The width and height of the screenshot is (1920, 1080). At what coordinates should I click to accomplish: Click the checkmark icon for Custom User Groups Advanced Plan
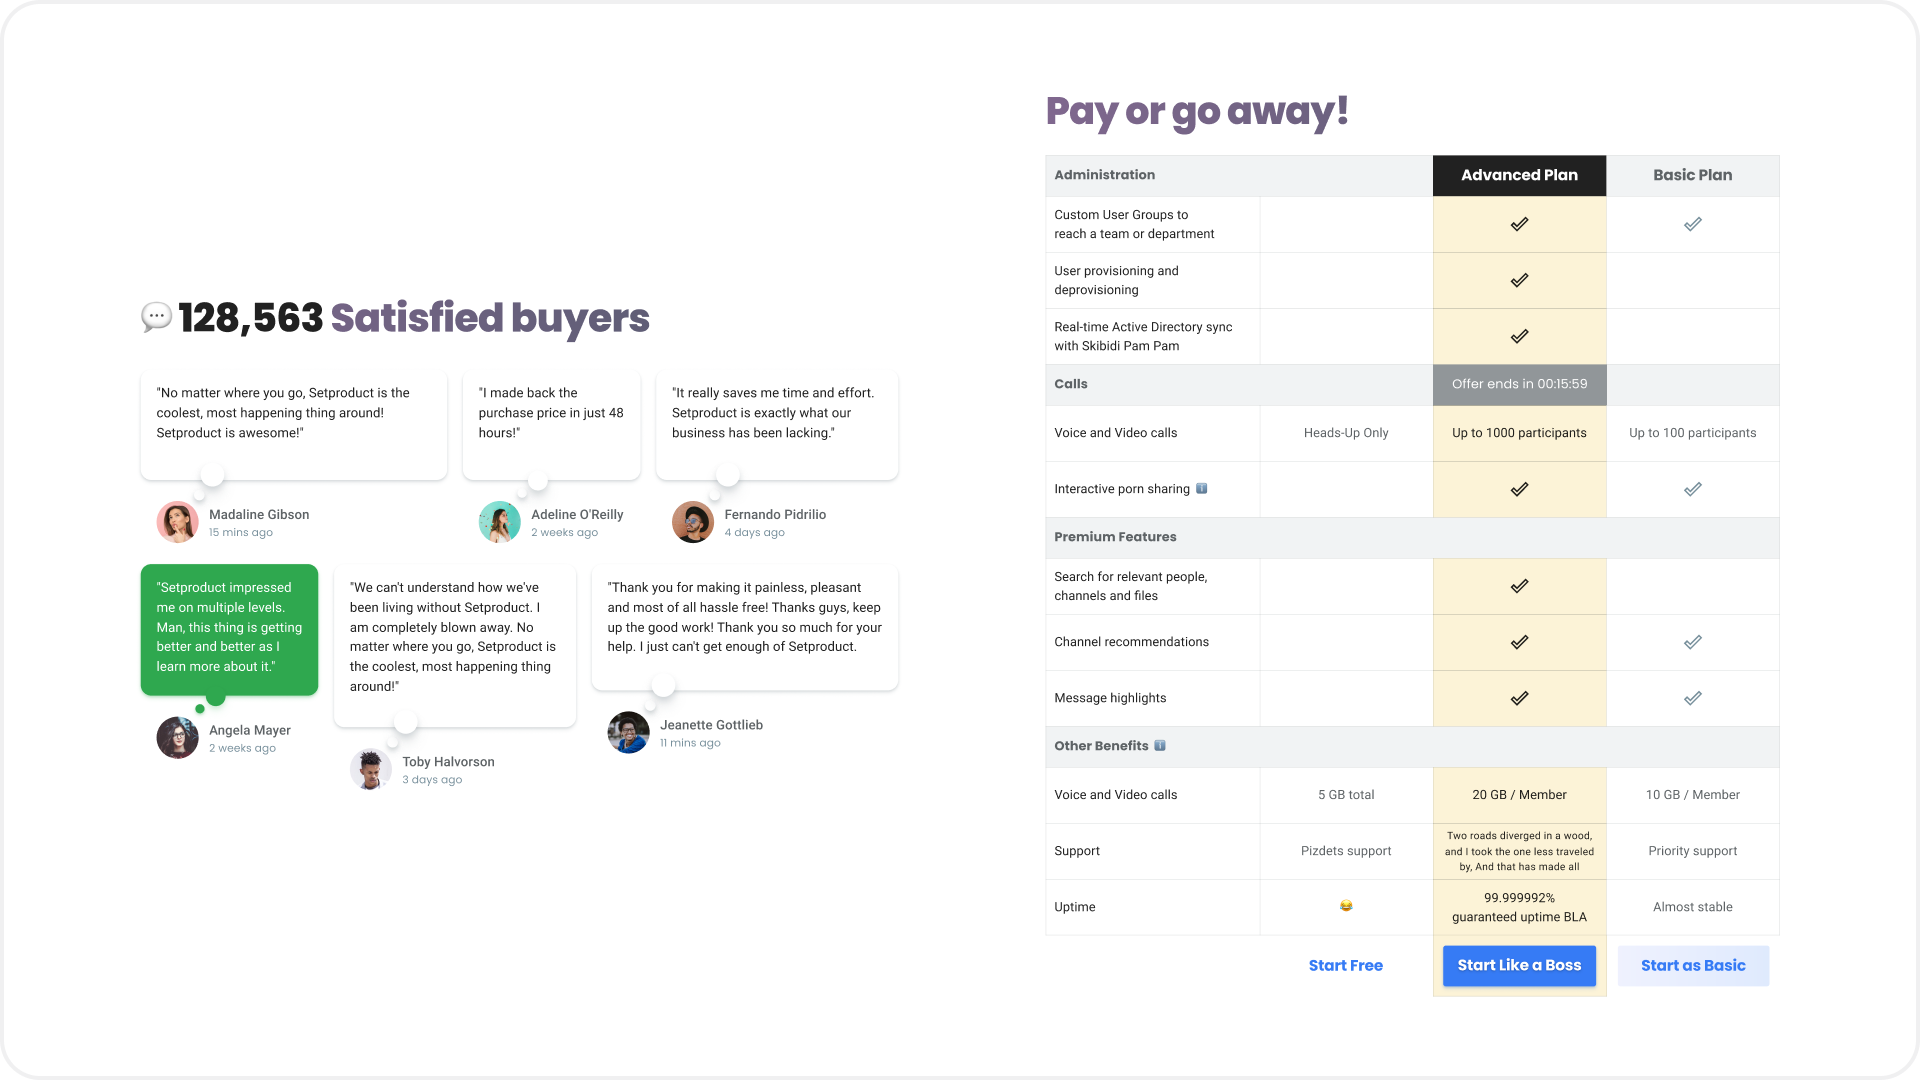tap(1519, 224)
